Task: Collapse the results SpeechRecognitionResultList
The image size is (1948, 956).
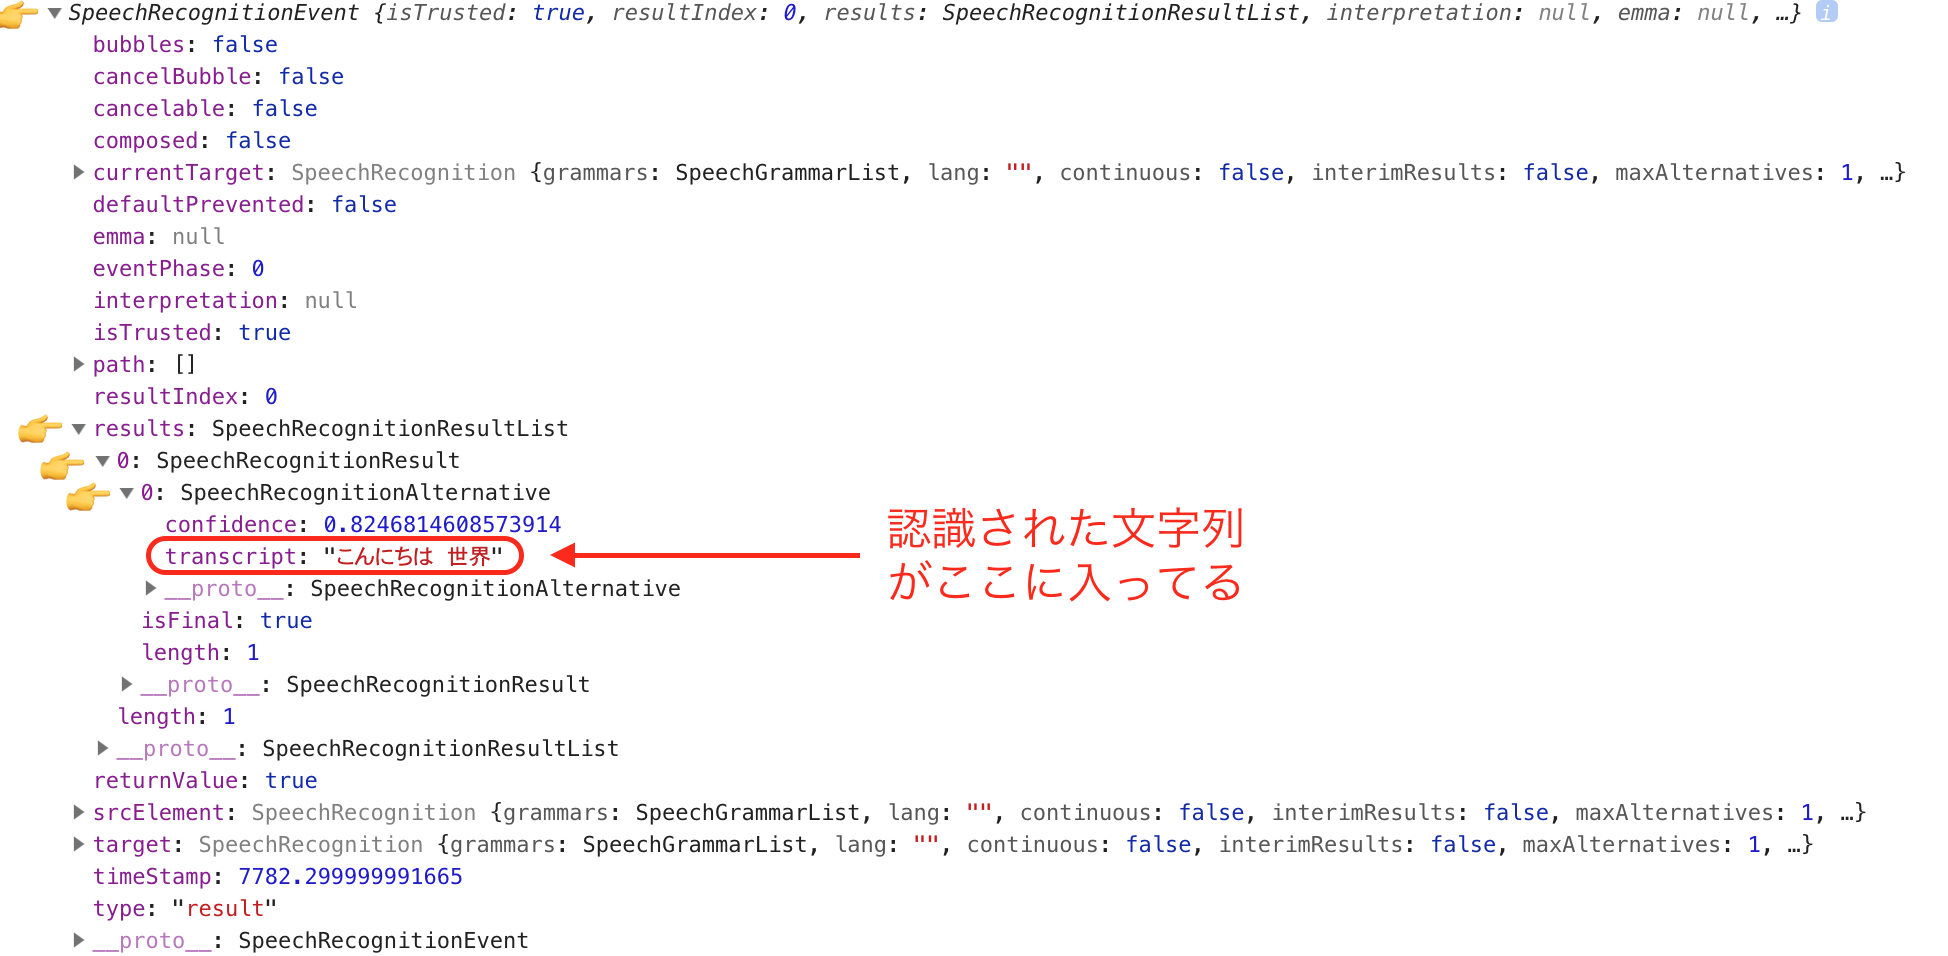Action: (x=78, y=428)
